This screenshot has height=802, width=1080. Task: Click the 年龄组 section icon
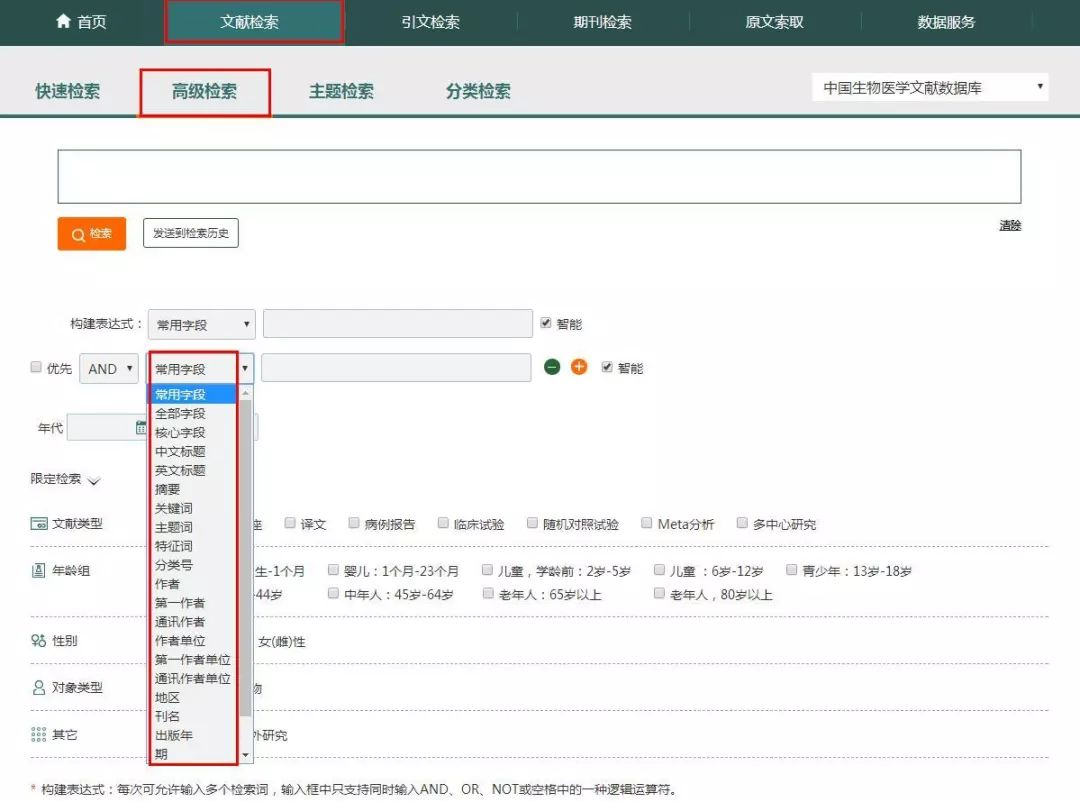point(39,571)
